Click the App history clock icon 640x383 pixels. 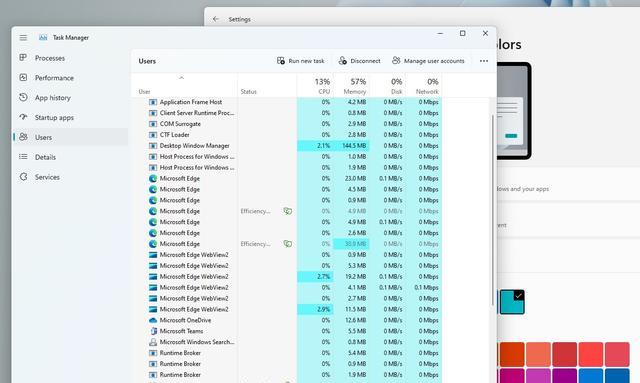pyautogui.click(x=23, y=97)
